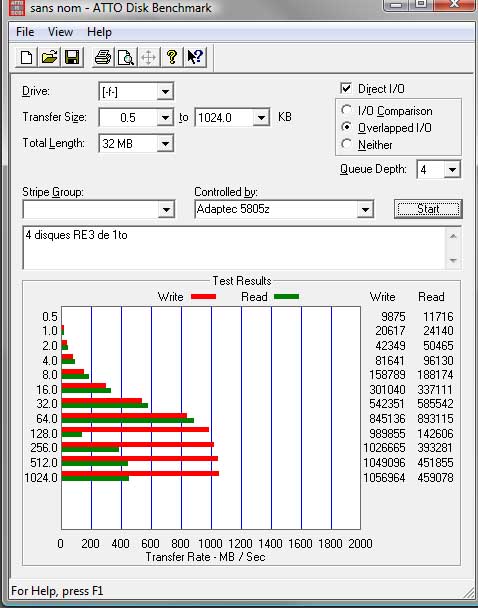Viewport: 478px width, 608px height.
Task: Click the description box scrollbar down arrow
Action: 453,261
